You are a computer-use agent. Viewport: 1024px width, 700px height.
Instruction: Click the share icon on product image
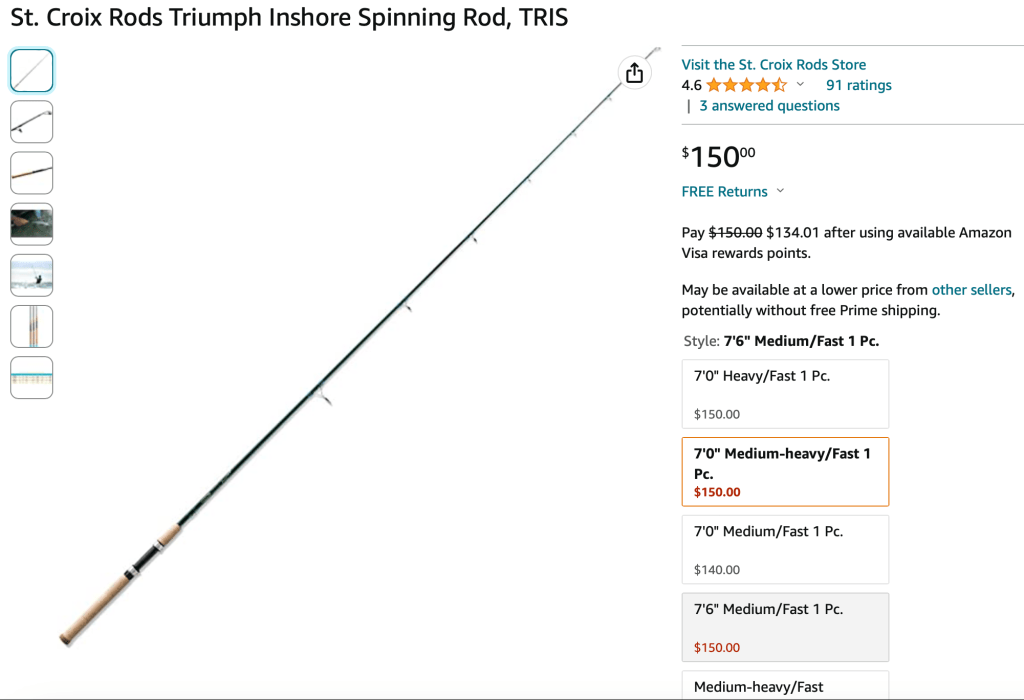click(x=634, y=73)
